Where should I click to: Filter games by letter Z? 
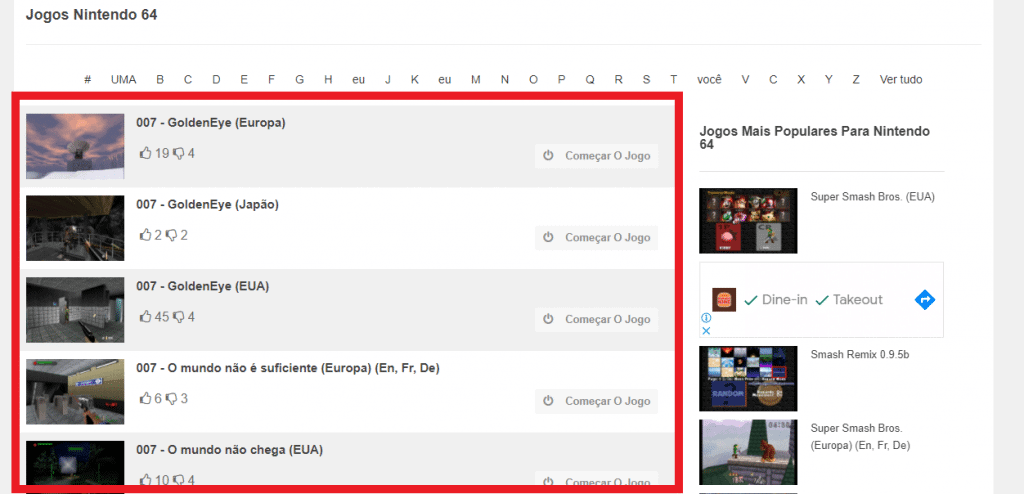856,80
